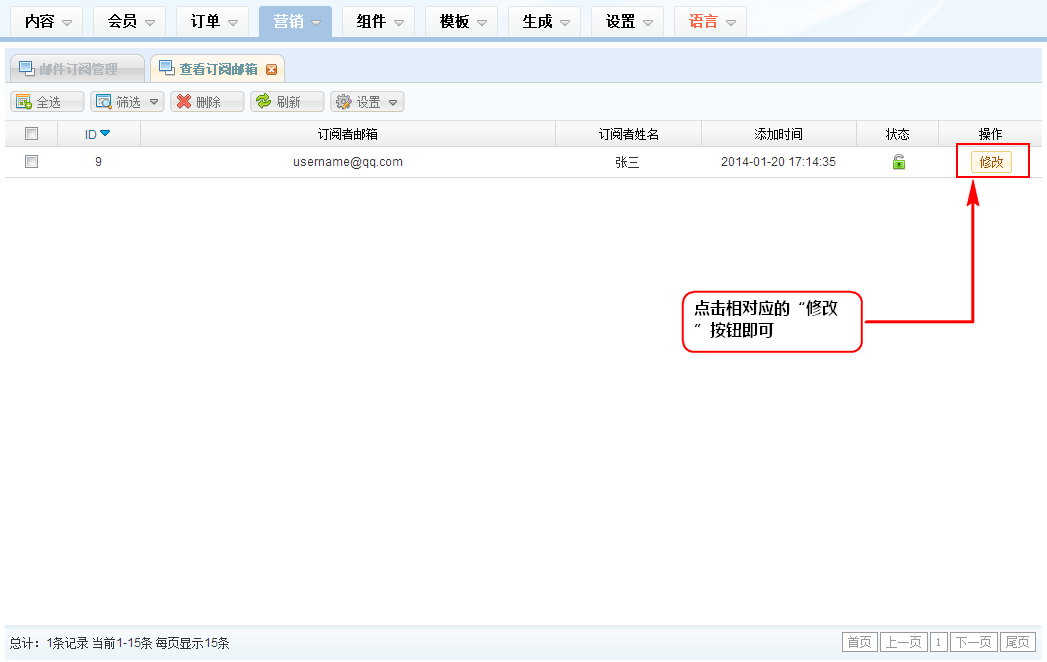Click the green lock status icon
The image size is (1047, 662).
[x=898, y=162]
